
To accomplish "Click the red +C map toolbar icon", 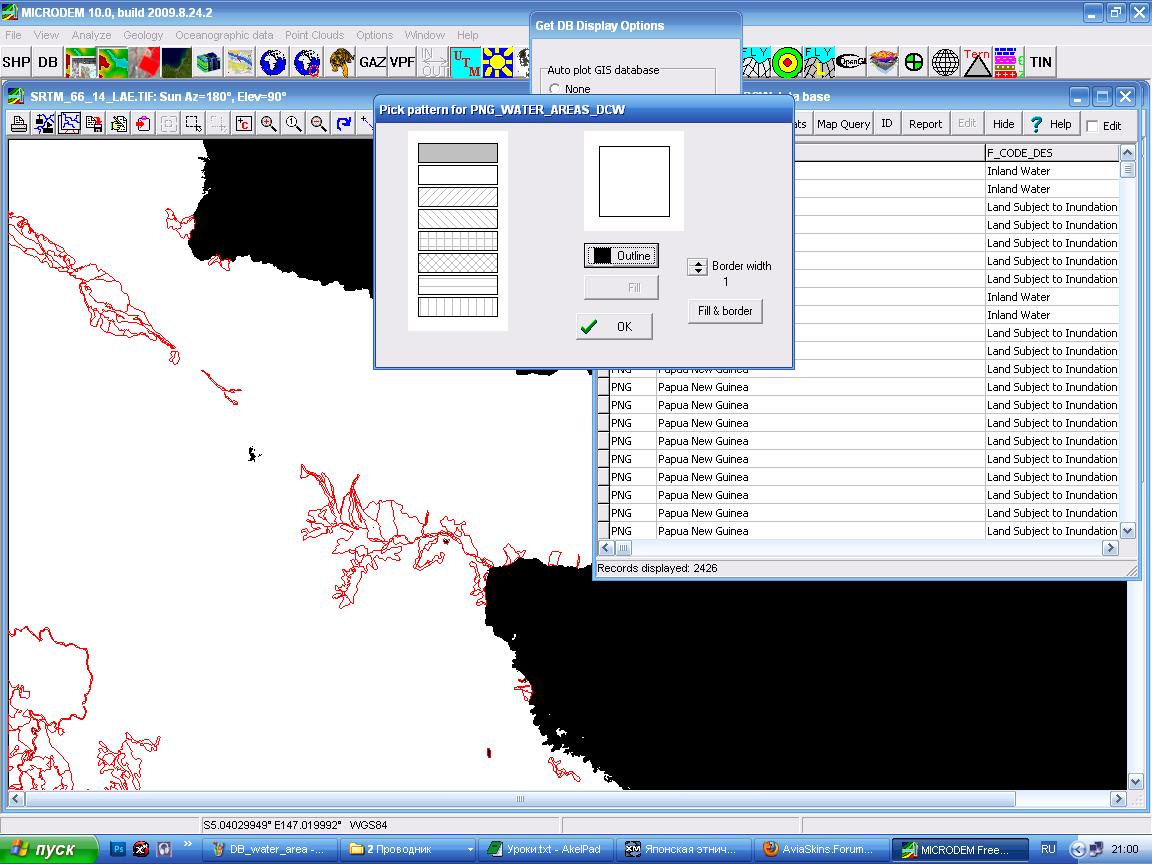I will coord(243,123).
